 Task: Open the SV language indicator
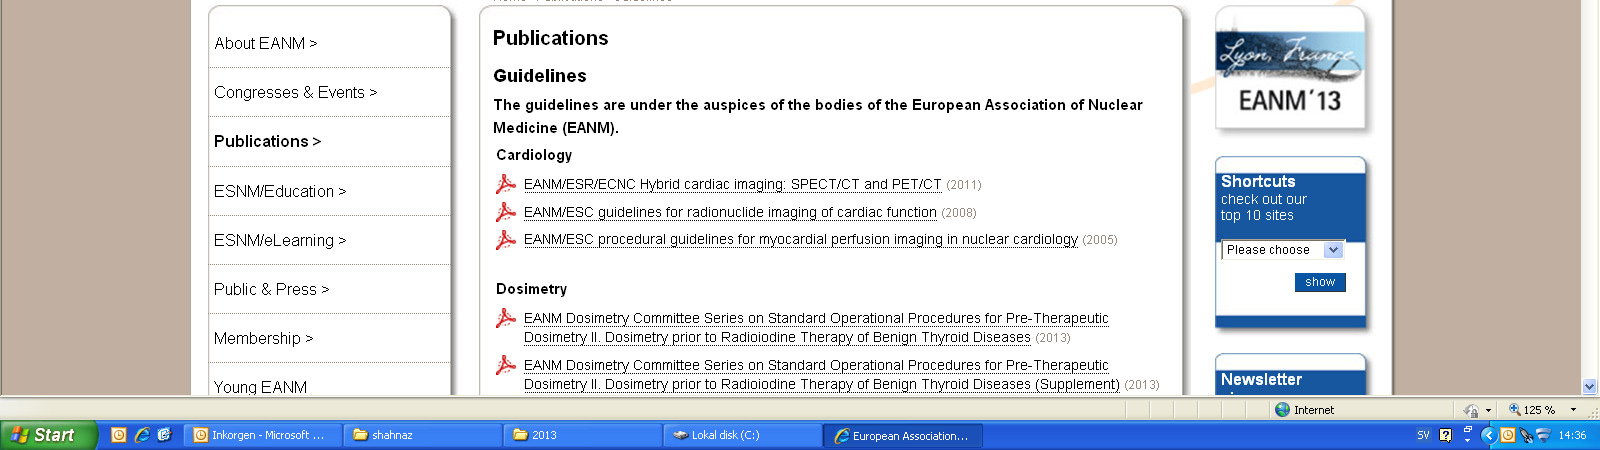click(1423, 435)
